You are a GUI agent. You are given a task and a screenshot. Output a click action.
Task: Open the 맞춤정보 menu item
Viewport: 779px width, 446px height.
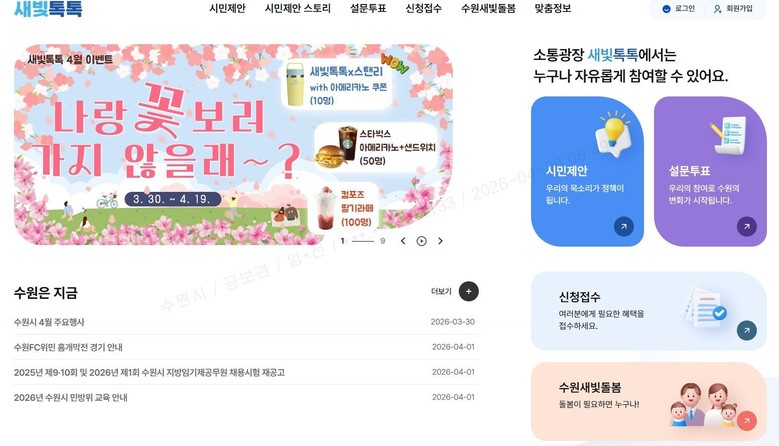(x=552, y=8)
